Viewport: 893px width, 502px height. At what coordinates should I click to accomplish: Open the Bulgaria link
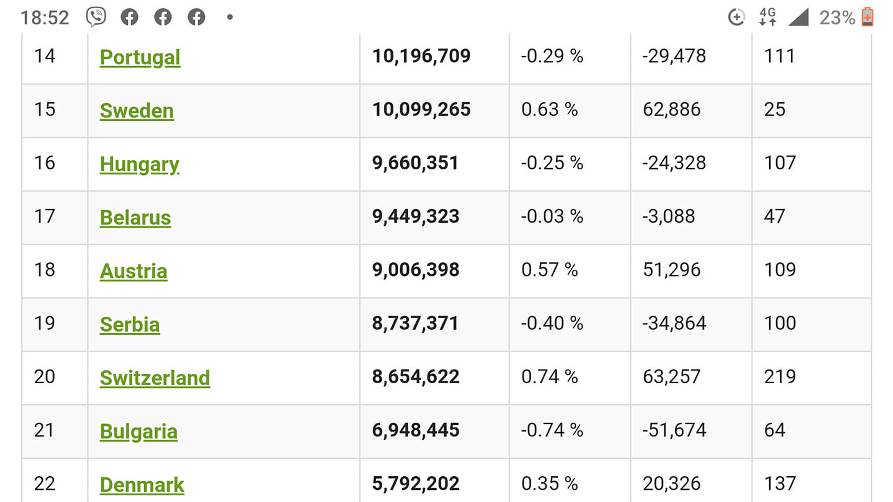click(x=138, y=432)
